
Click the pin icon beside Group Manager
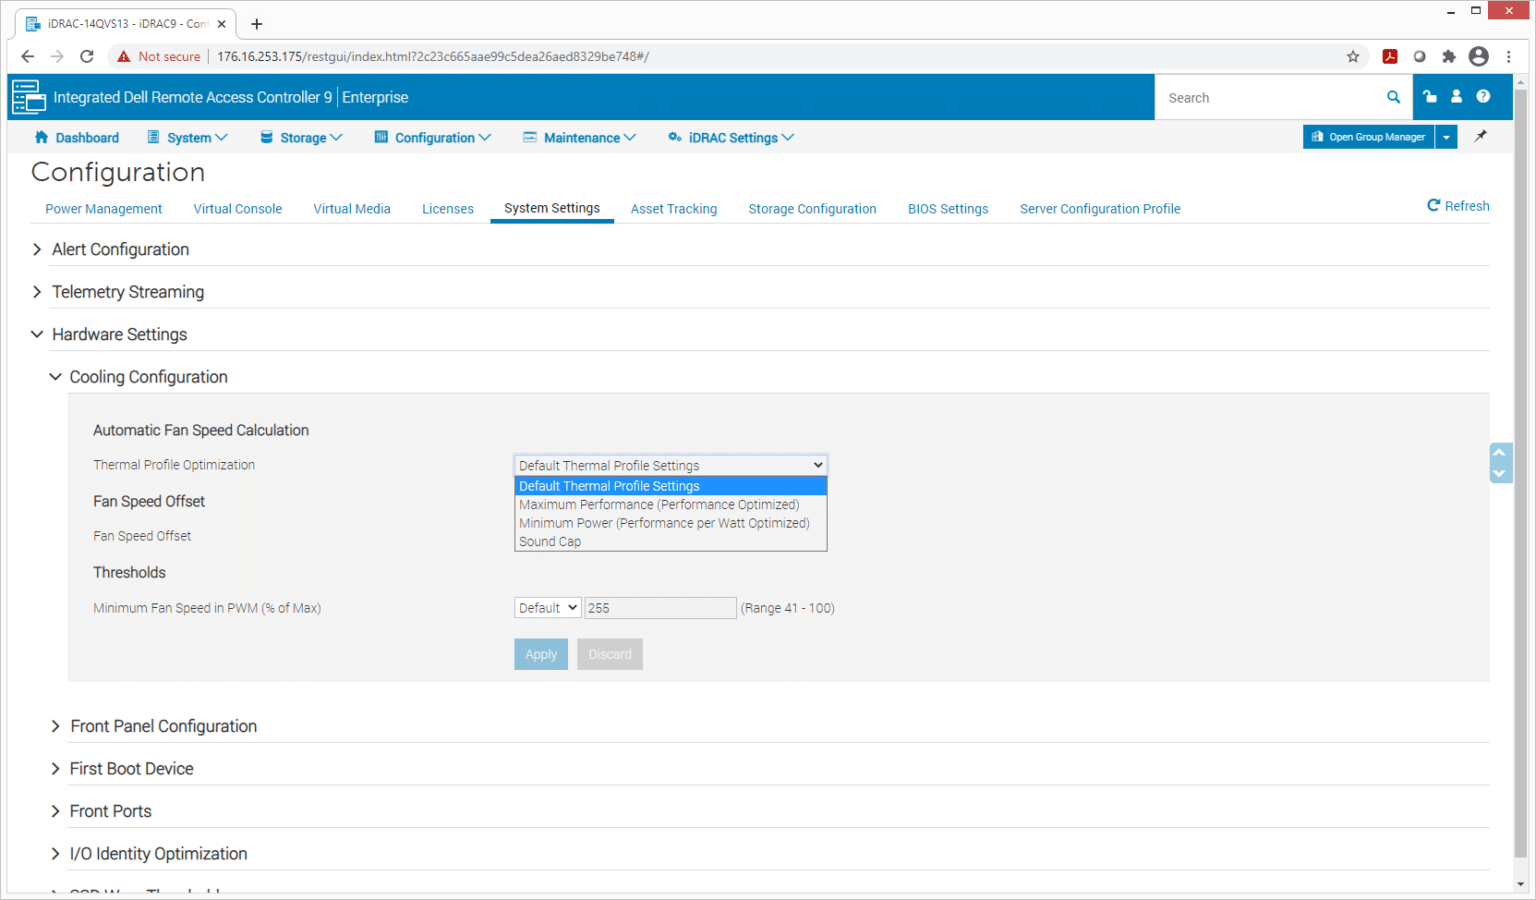pyautogui.click(x=1480, y=136)
